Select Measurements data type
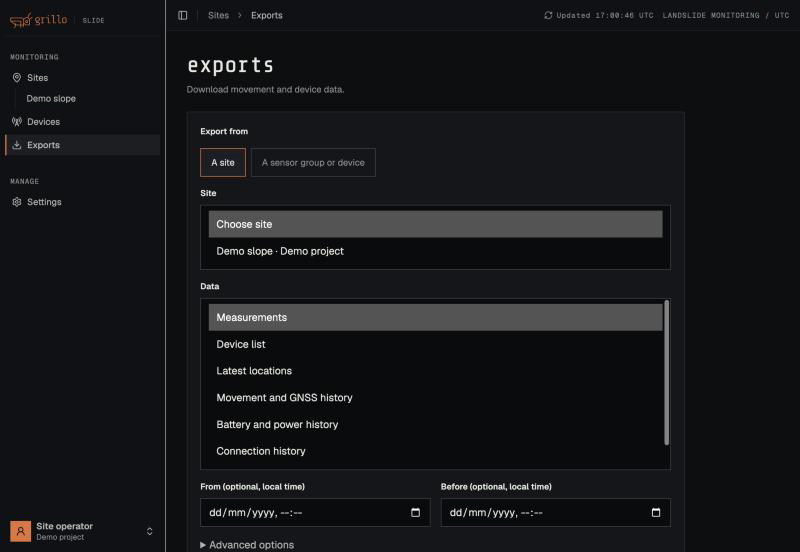Screen dimensions: 800x552 coord(435,317)
